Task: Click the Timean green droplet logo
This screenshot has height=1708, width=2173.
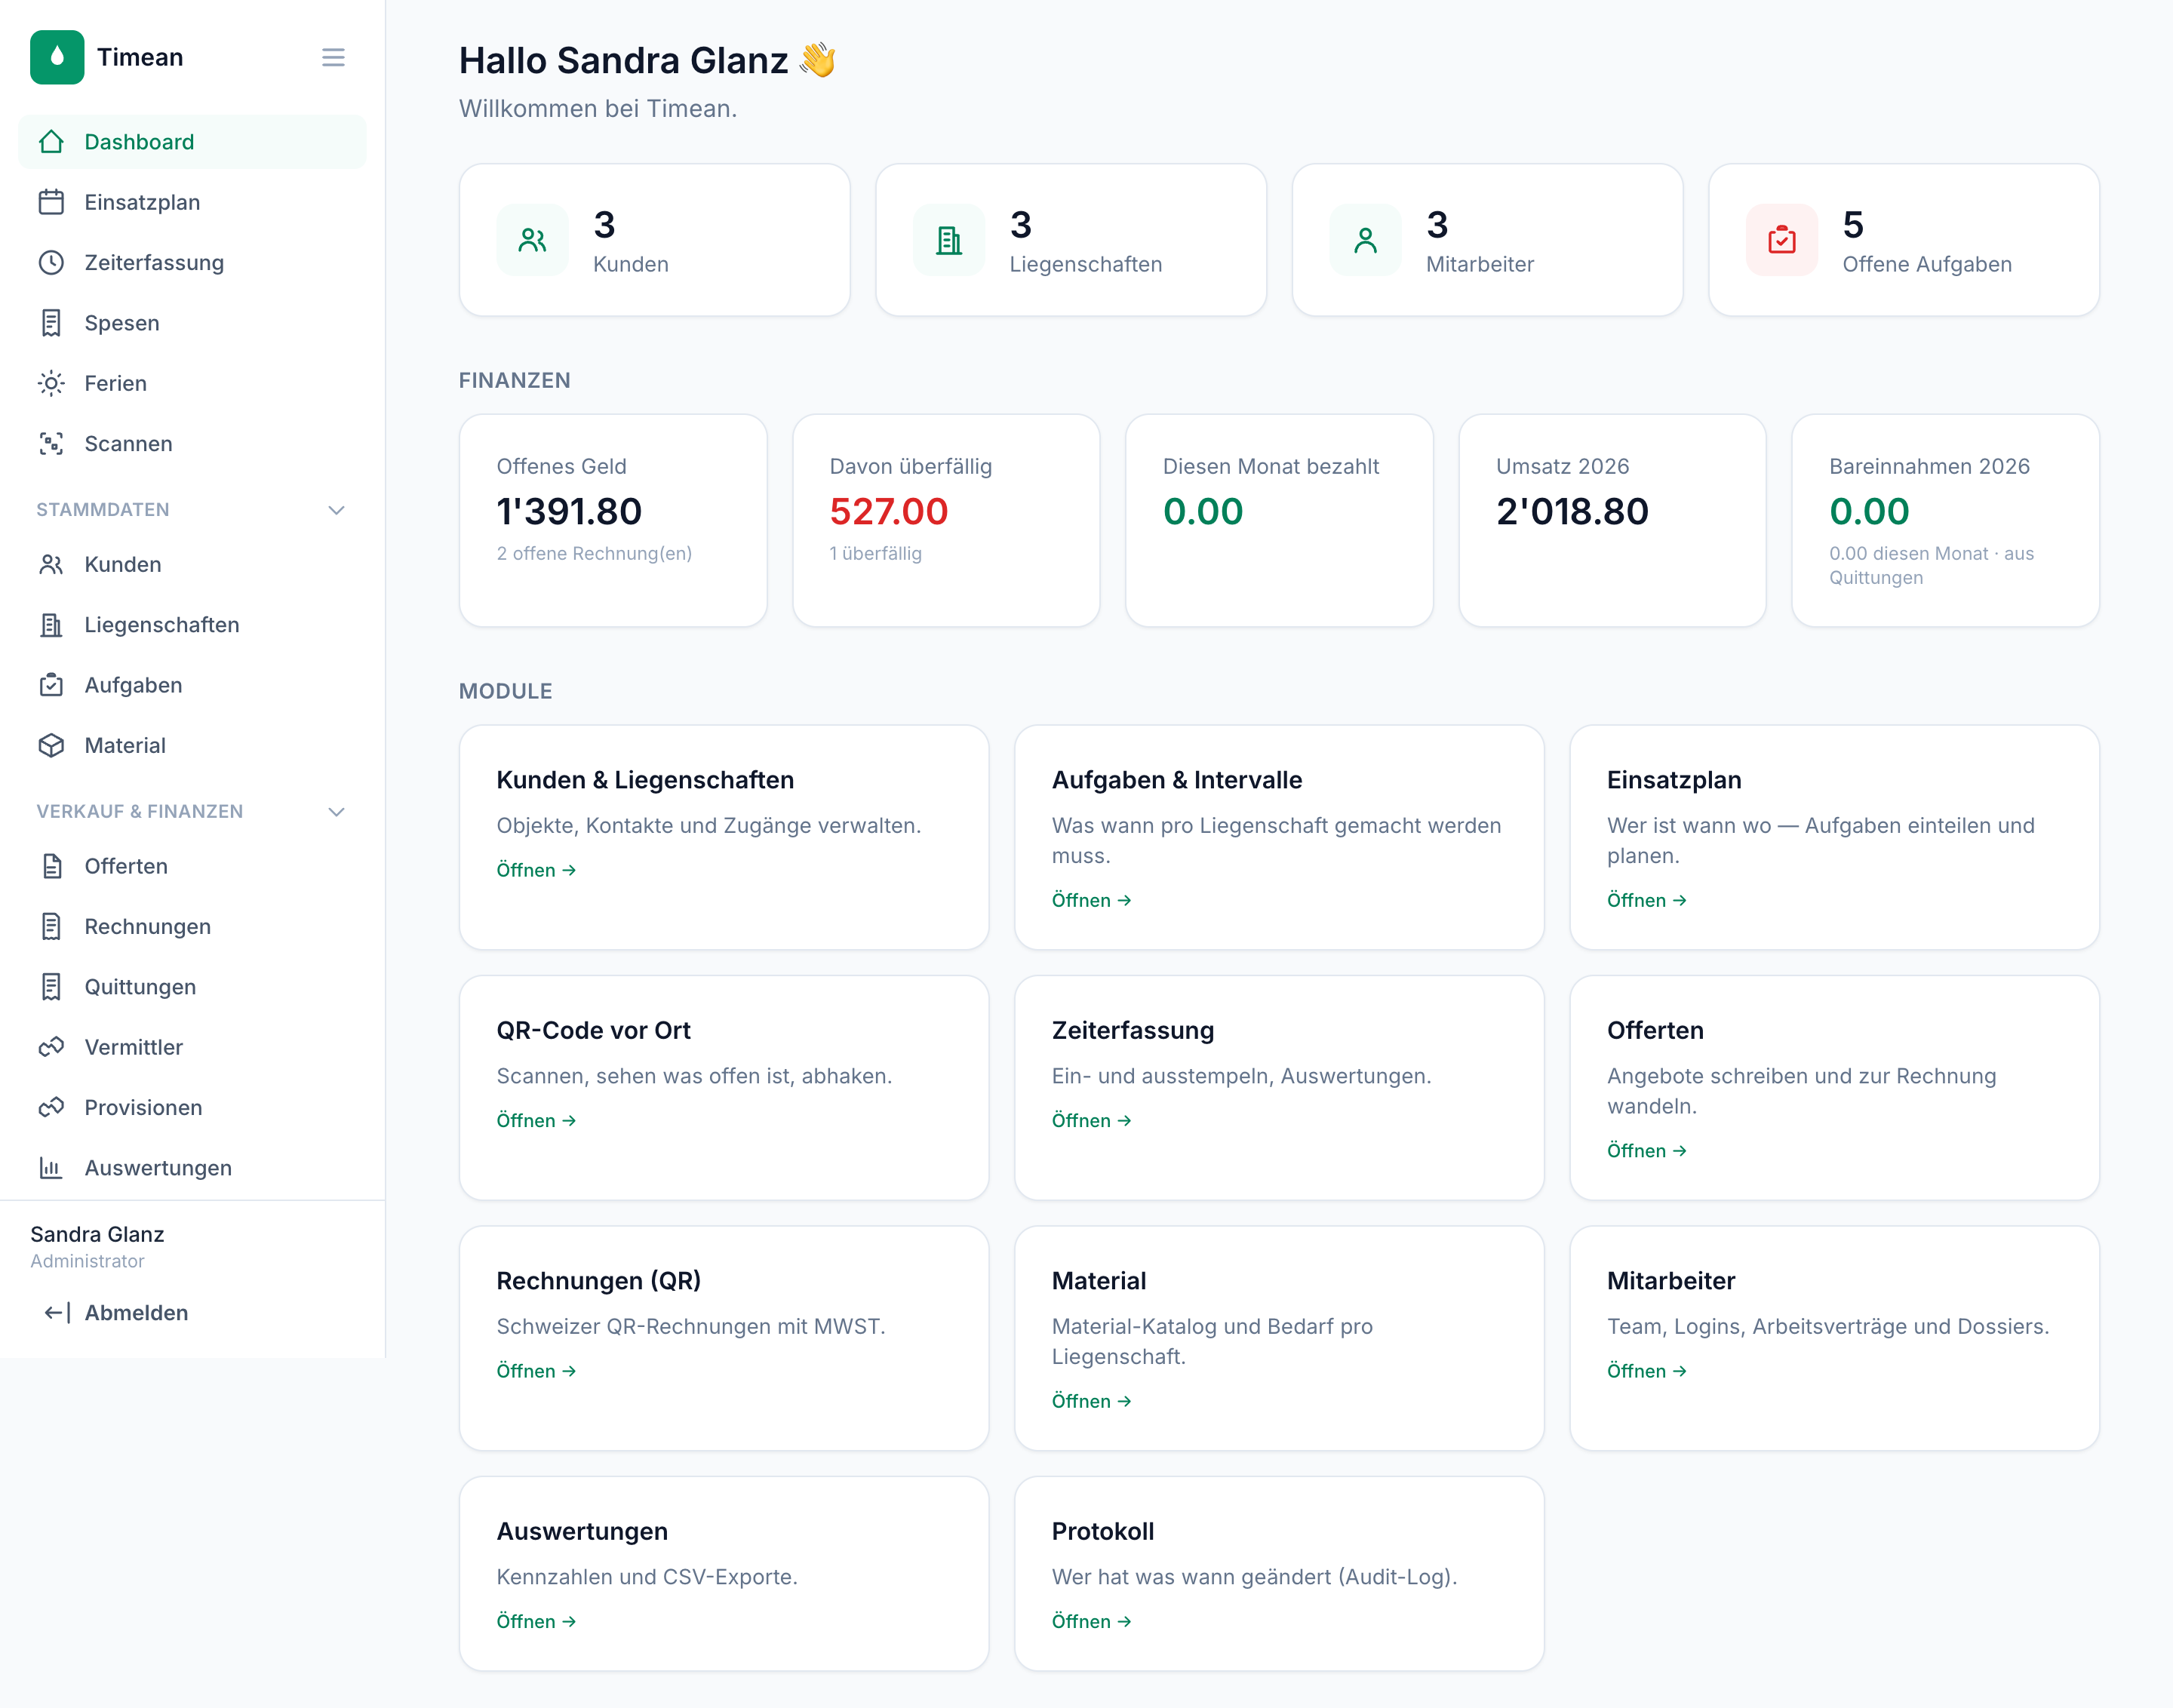Action: pos(57,57)
